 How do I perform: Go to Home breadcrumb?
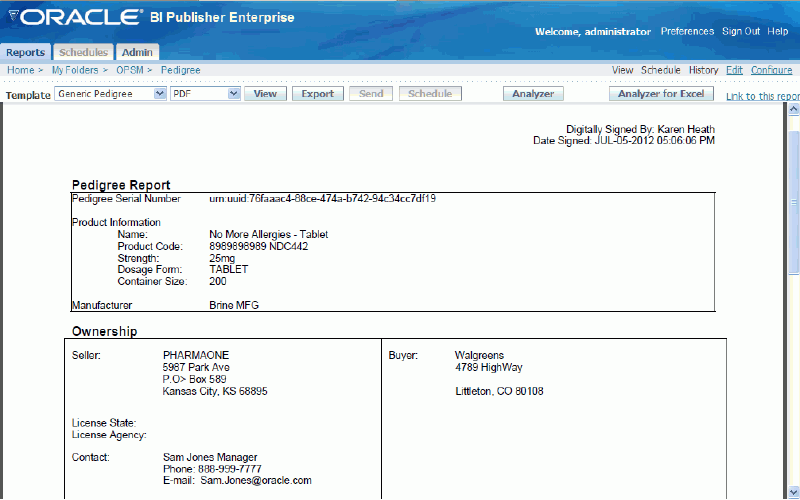click(x=20, y=70)
